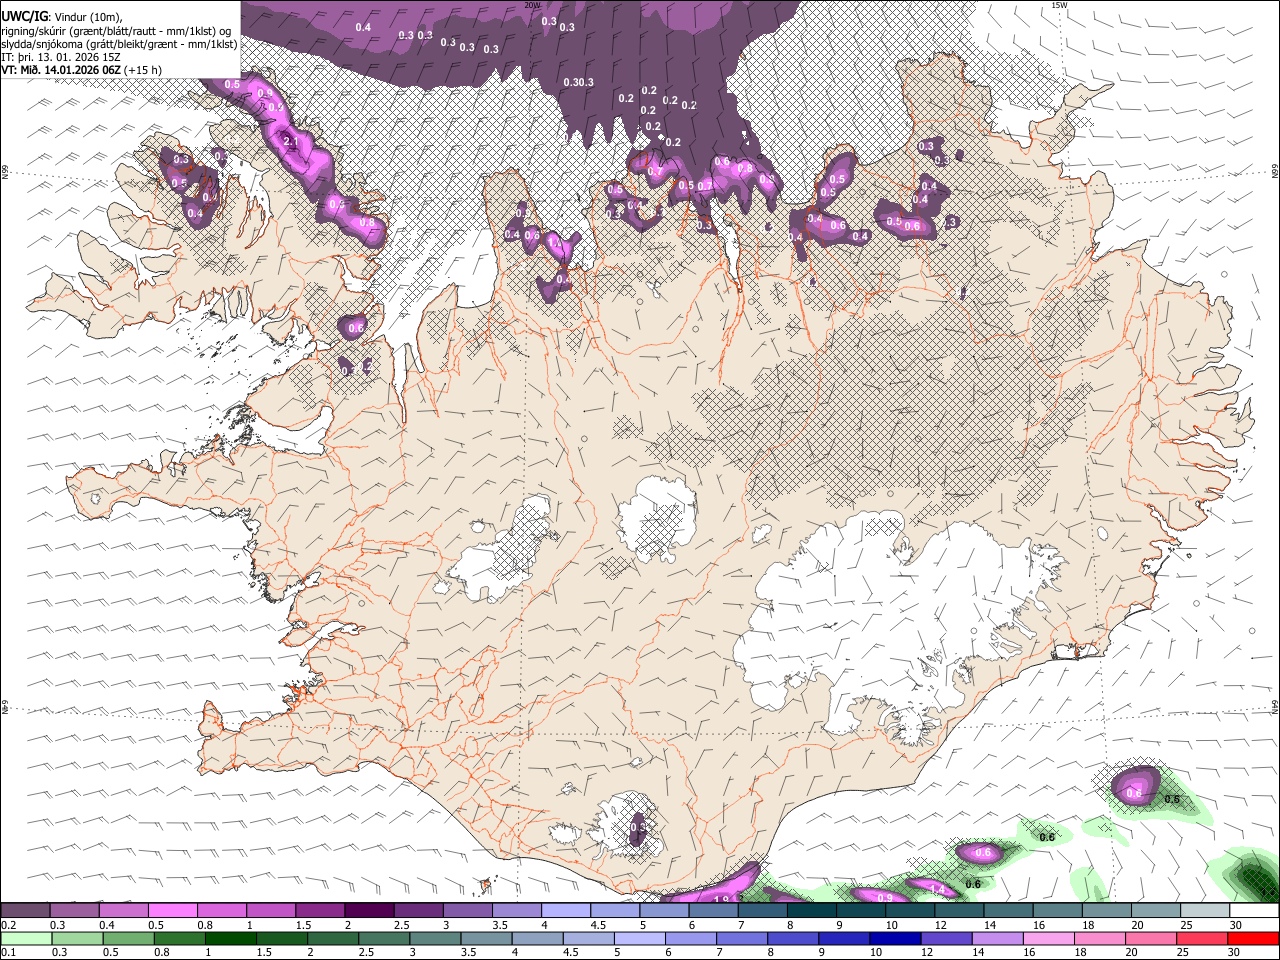
Task: Click the navy blue 10 mm swatch in the lower legend
Action: pyautogui.click(x=895, y=938)
